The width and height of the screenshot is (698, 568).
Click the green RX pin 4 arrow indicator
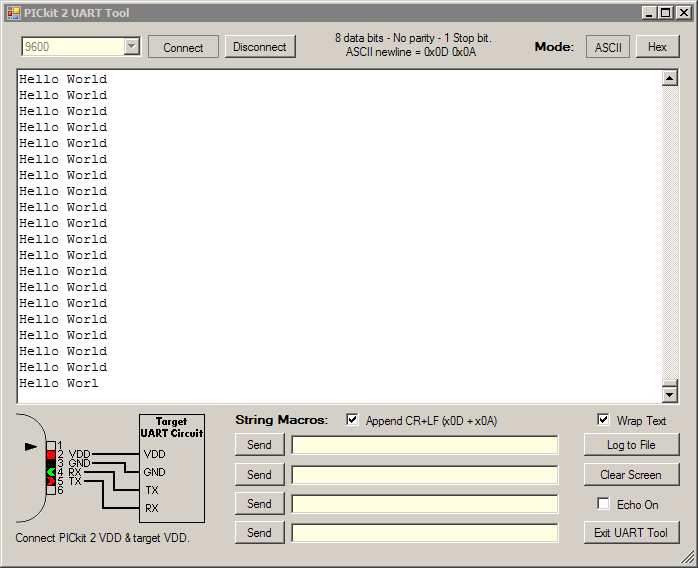(51, 472)
